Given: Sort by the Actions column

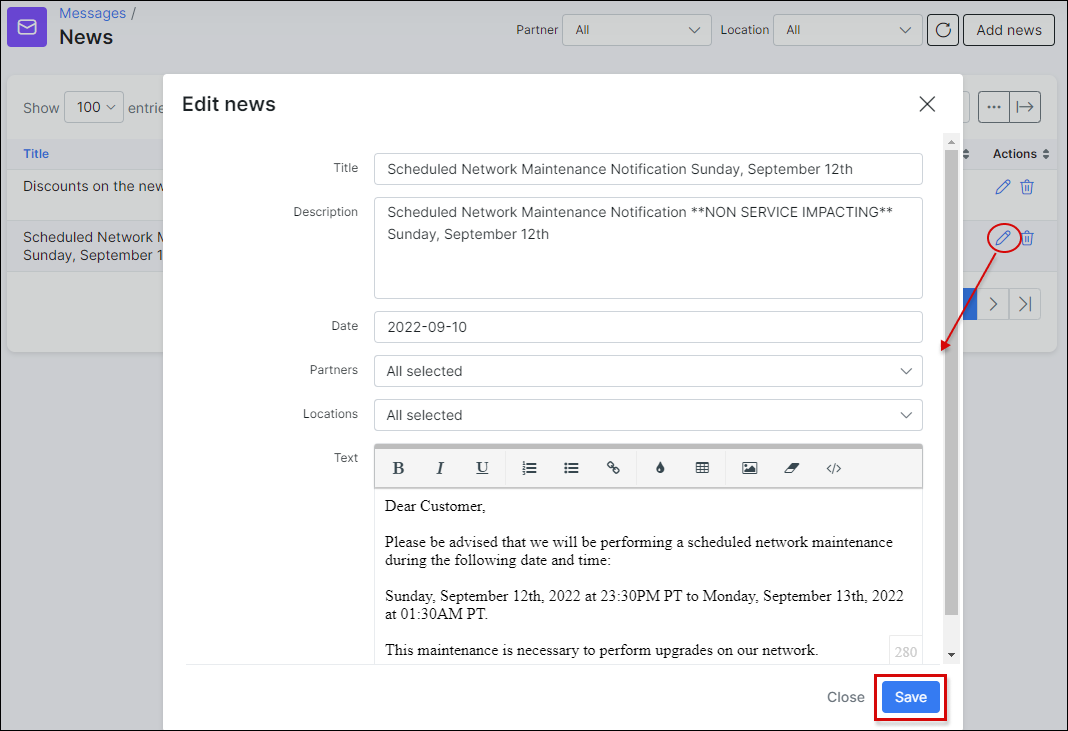Looking at the screenshot, I should [x=1021, y=154].
